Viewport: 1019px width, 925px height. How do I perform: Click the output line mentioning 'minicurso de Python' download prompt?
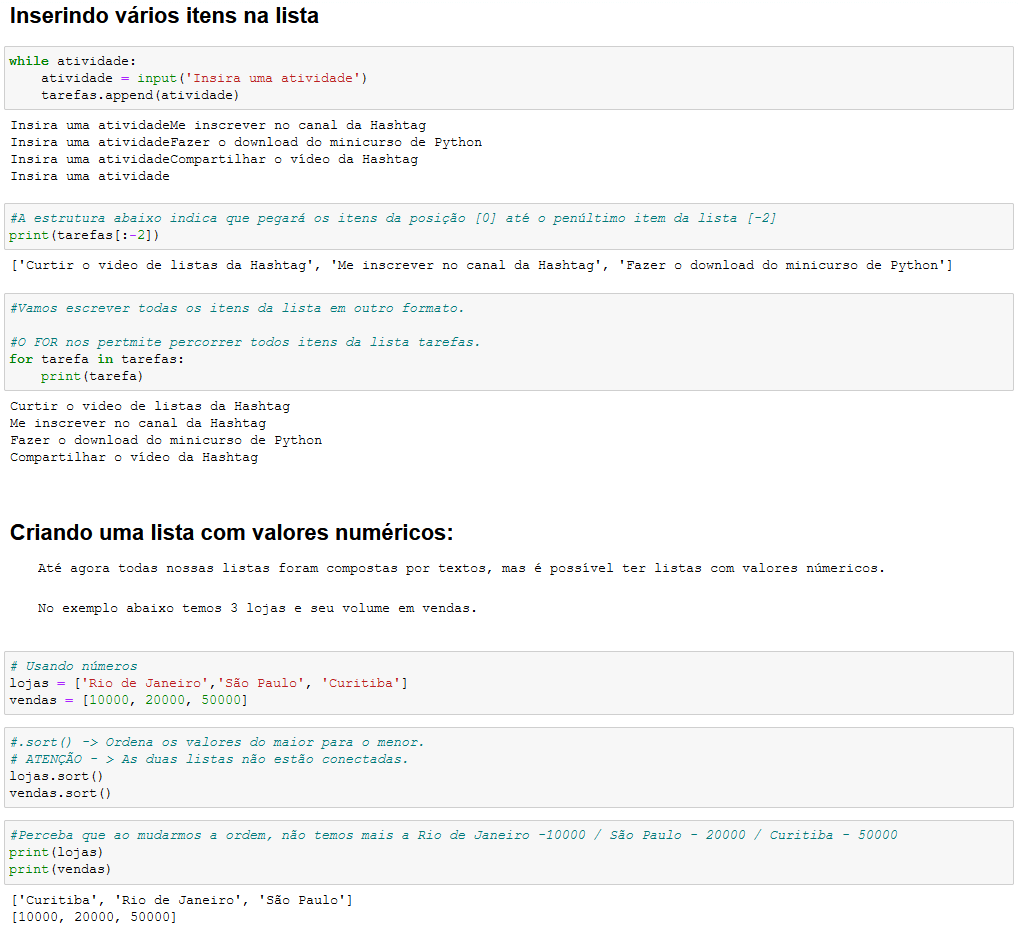(x=246, y=142)
